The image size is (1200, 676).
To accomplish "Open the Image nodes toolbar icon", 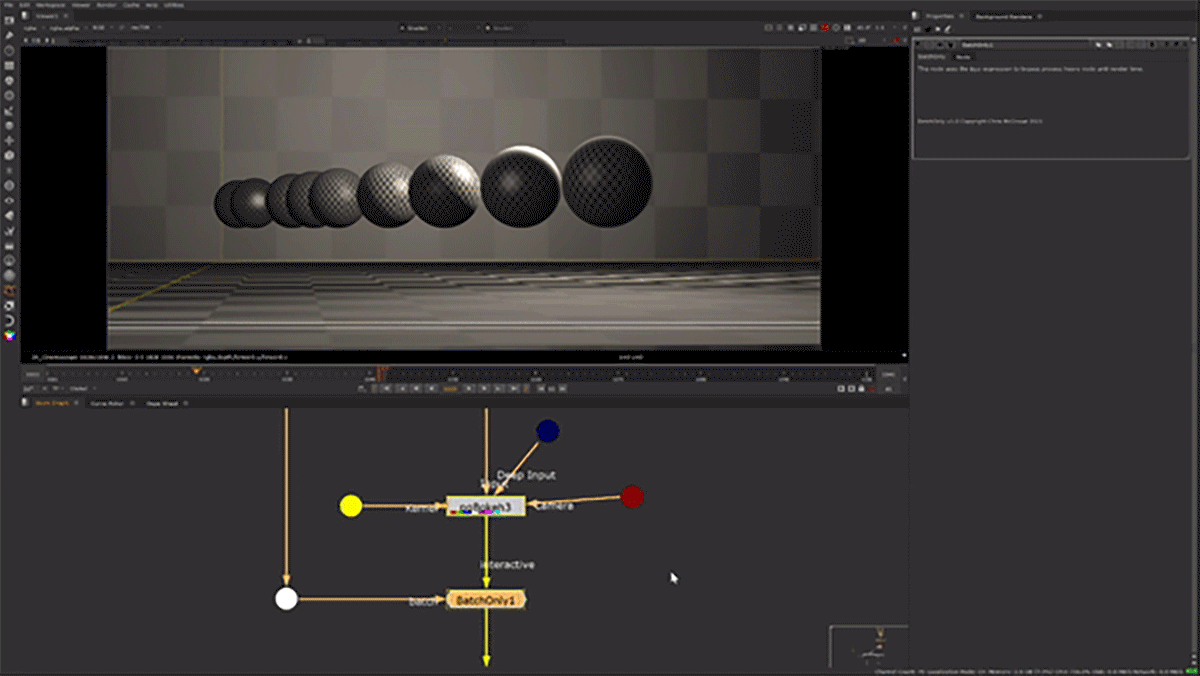I will [9, 21].
